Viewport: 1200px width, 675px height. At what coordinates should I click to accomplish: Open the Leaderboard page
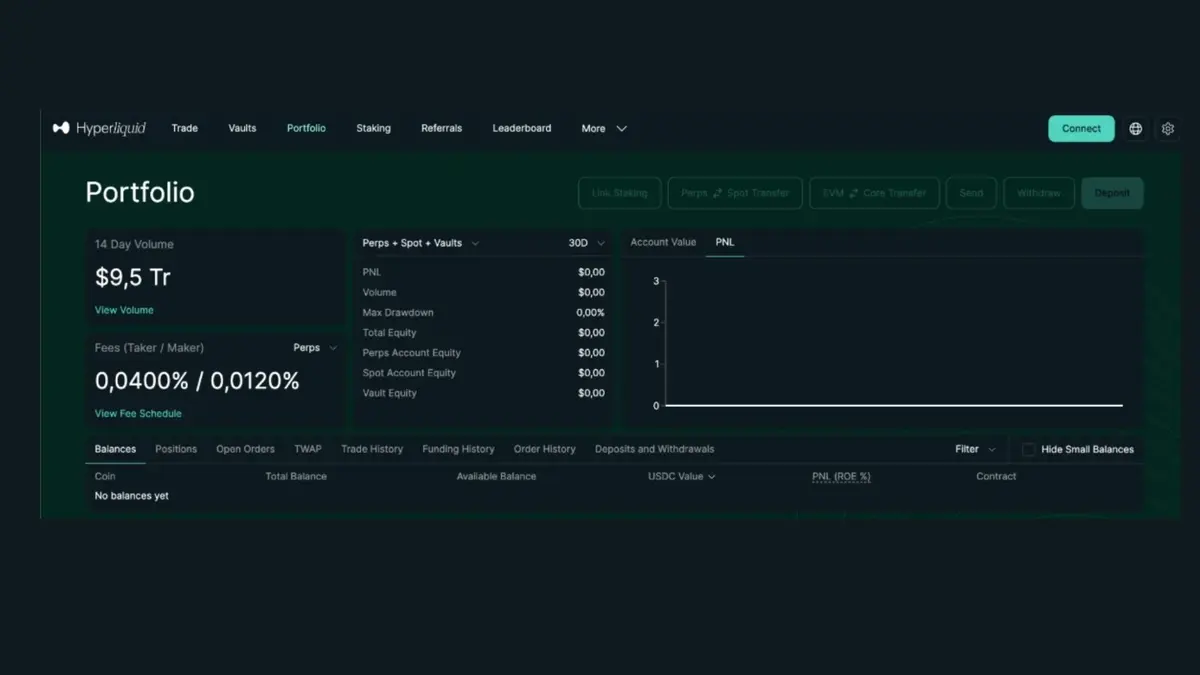coord(521,129)
